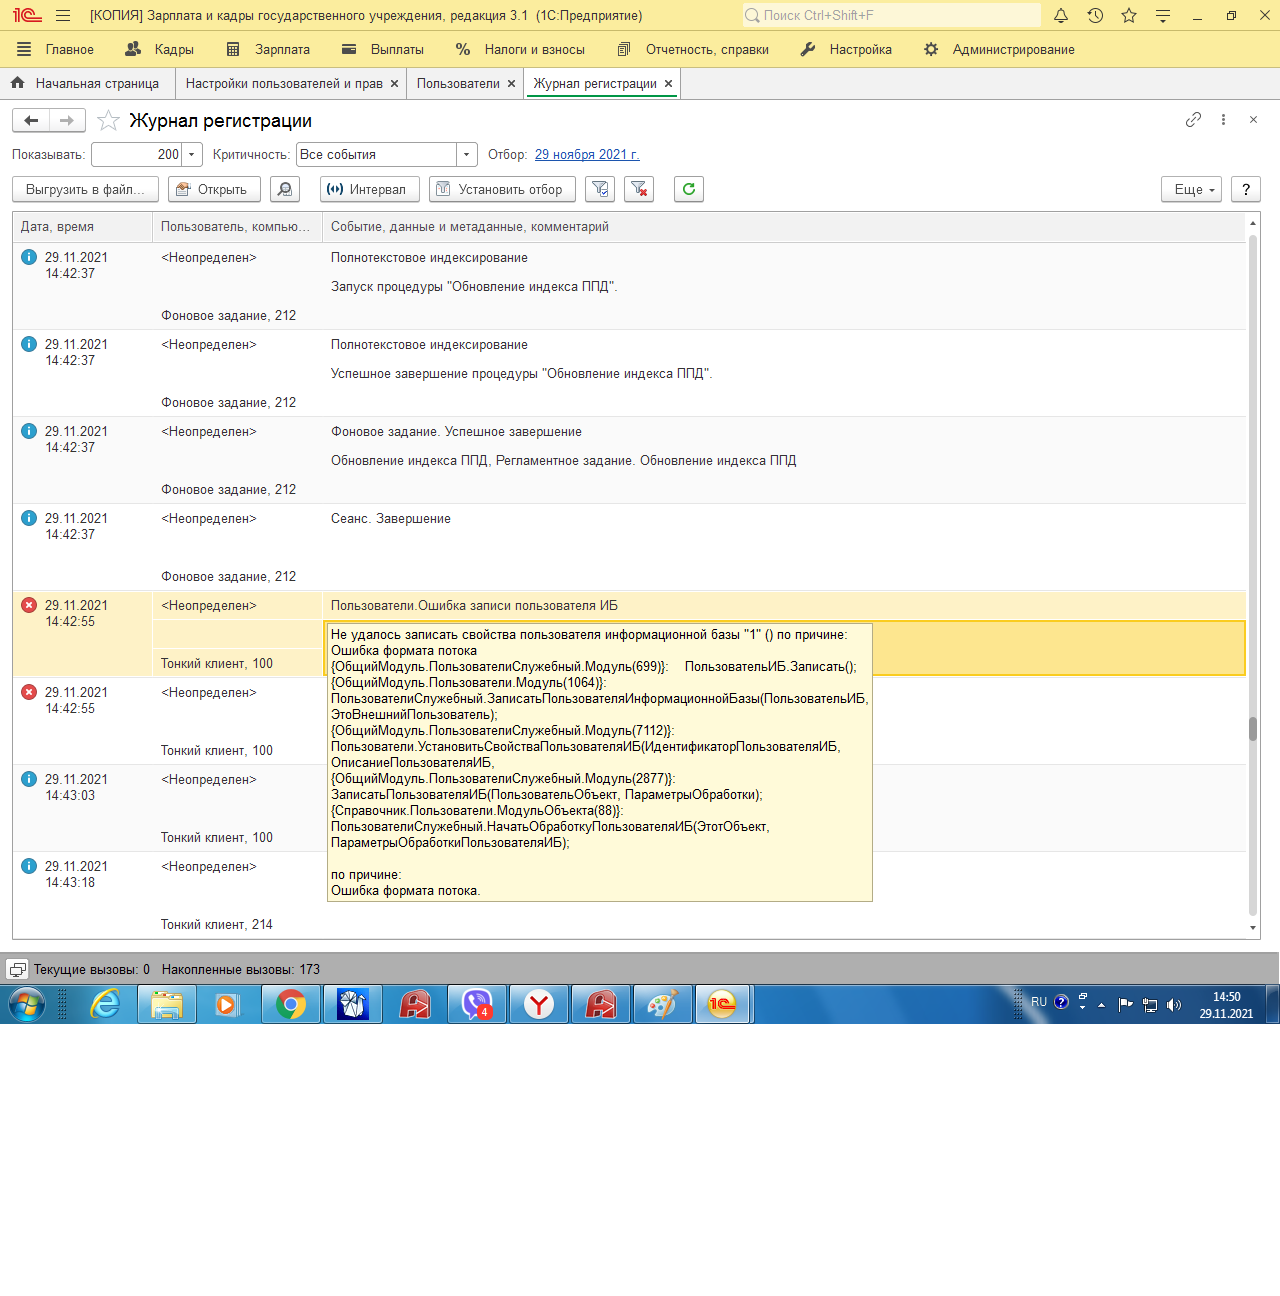1280x1296 pixels.
Task: Click Выгрузить в файл button
Action: click(x=85, y=189)
